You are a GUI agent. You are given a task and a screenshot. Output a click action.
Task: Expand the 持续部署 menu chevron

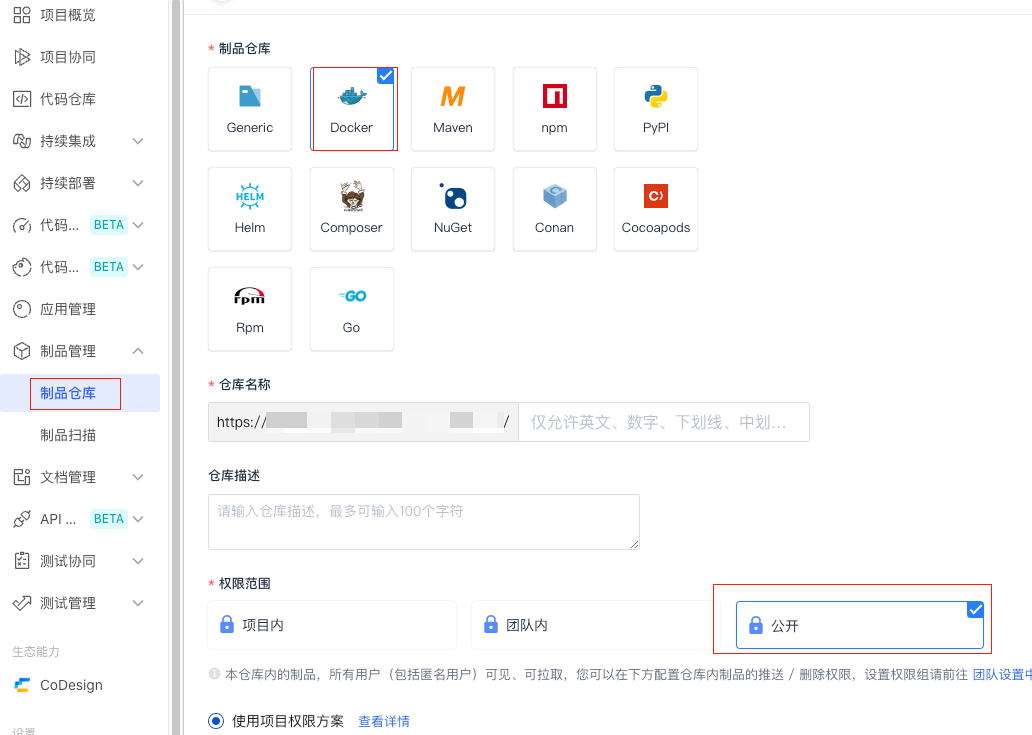pos(138,183)
